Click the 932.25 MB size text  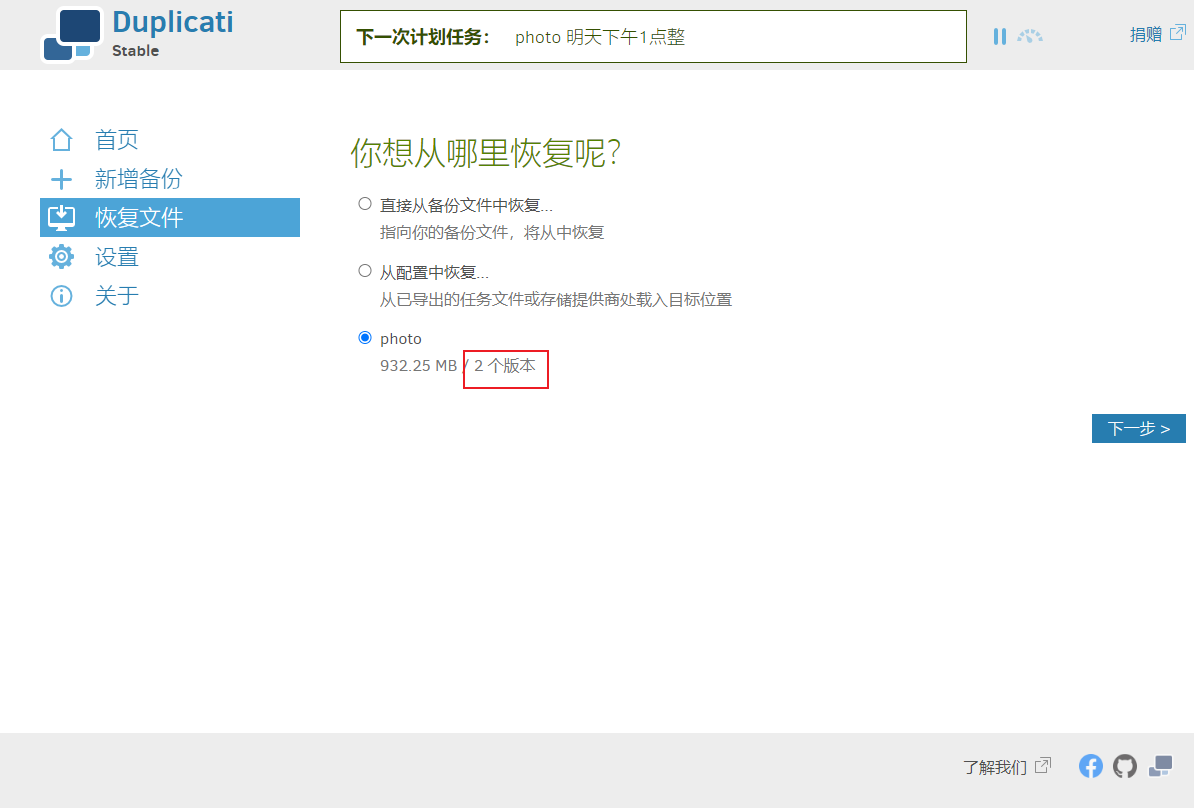point(418,366)
